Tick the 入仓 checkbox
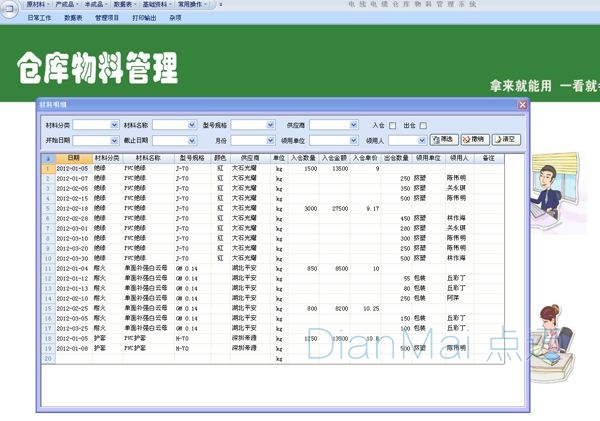This screenshot has width=600, height=421. pos(393,126)
